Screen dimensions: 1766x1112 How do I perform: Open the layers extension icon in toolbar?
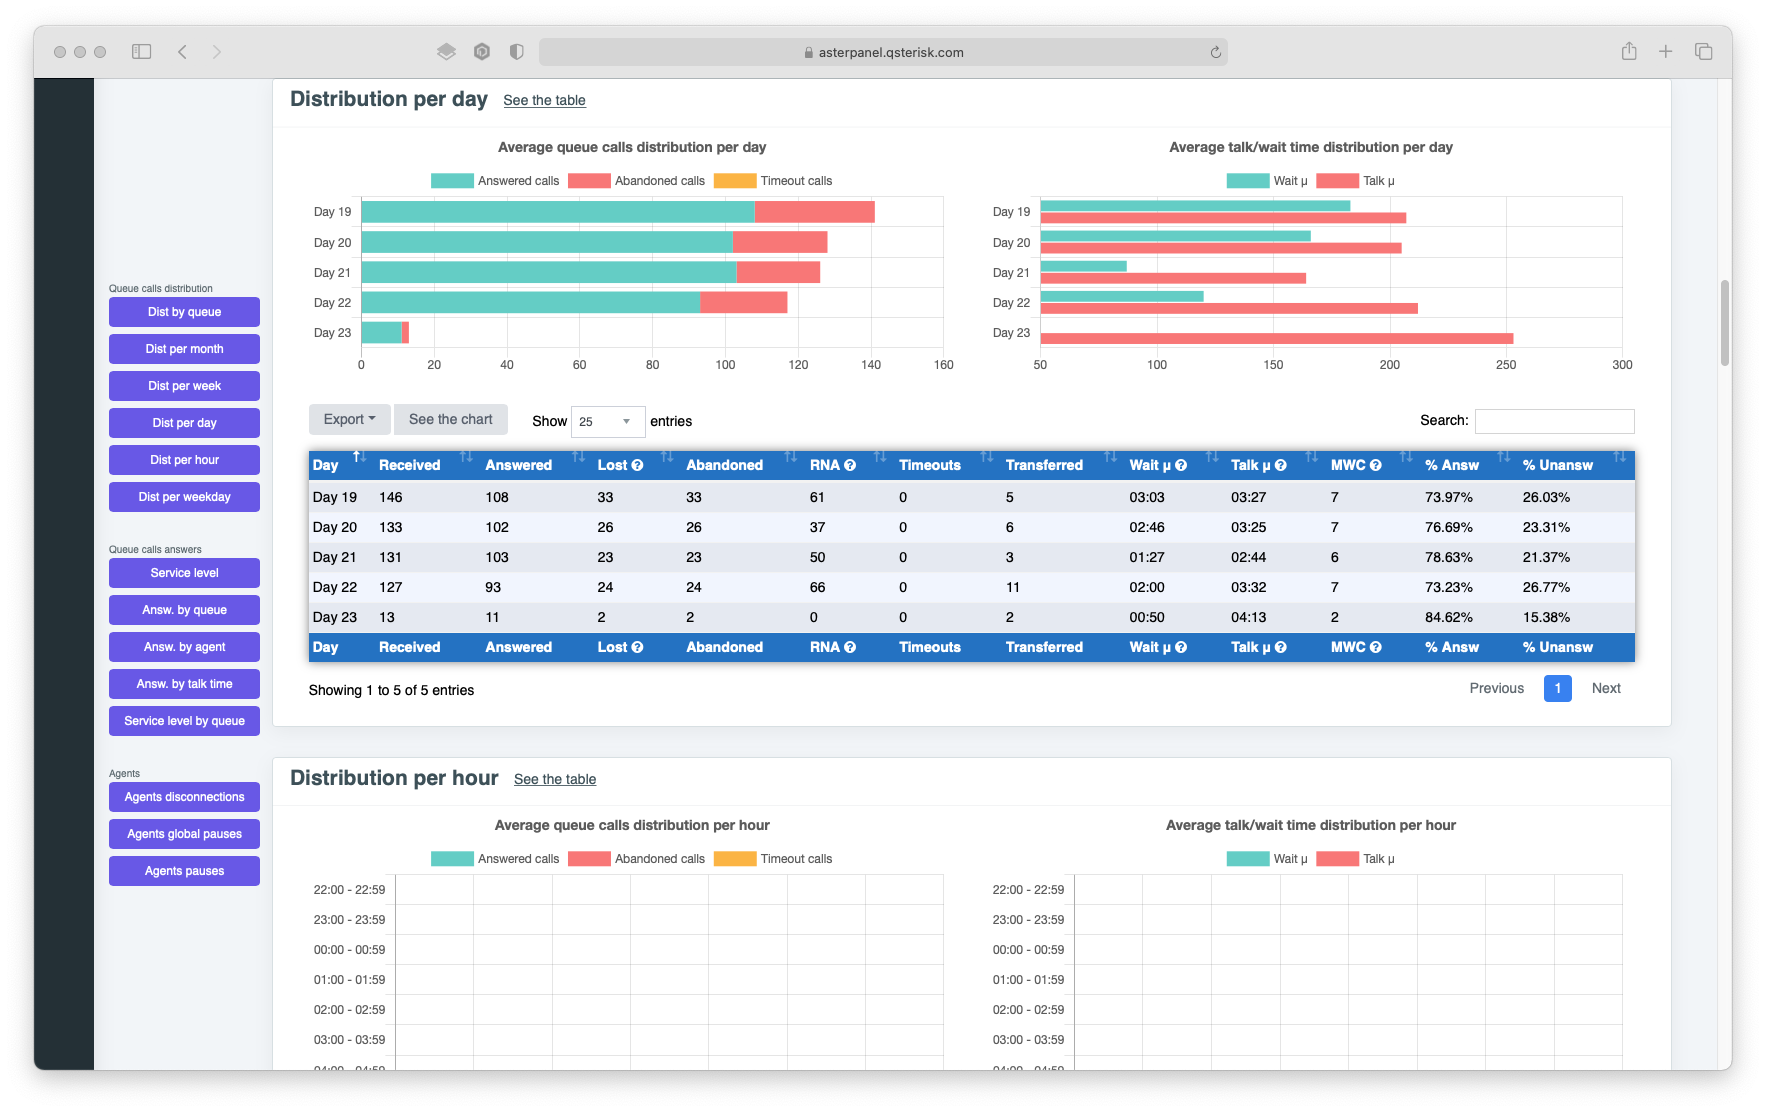click(446, 52)
